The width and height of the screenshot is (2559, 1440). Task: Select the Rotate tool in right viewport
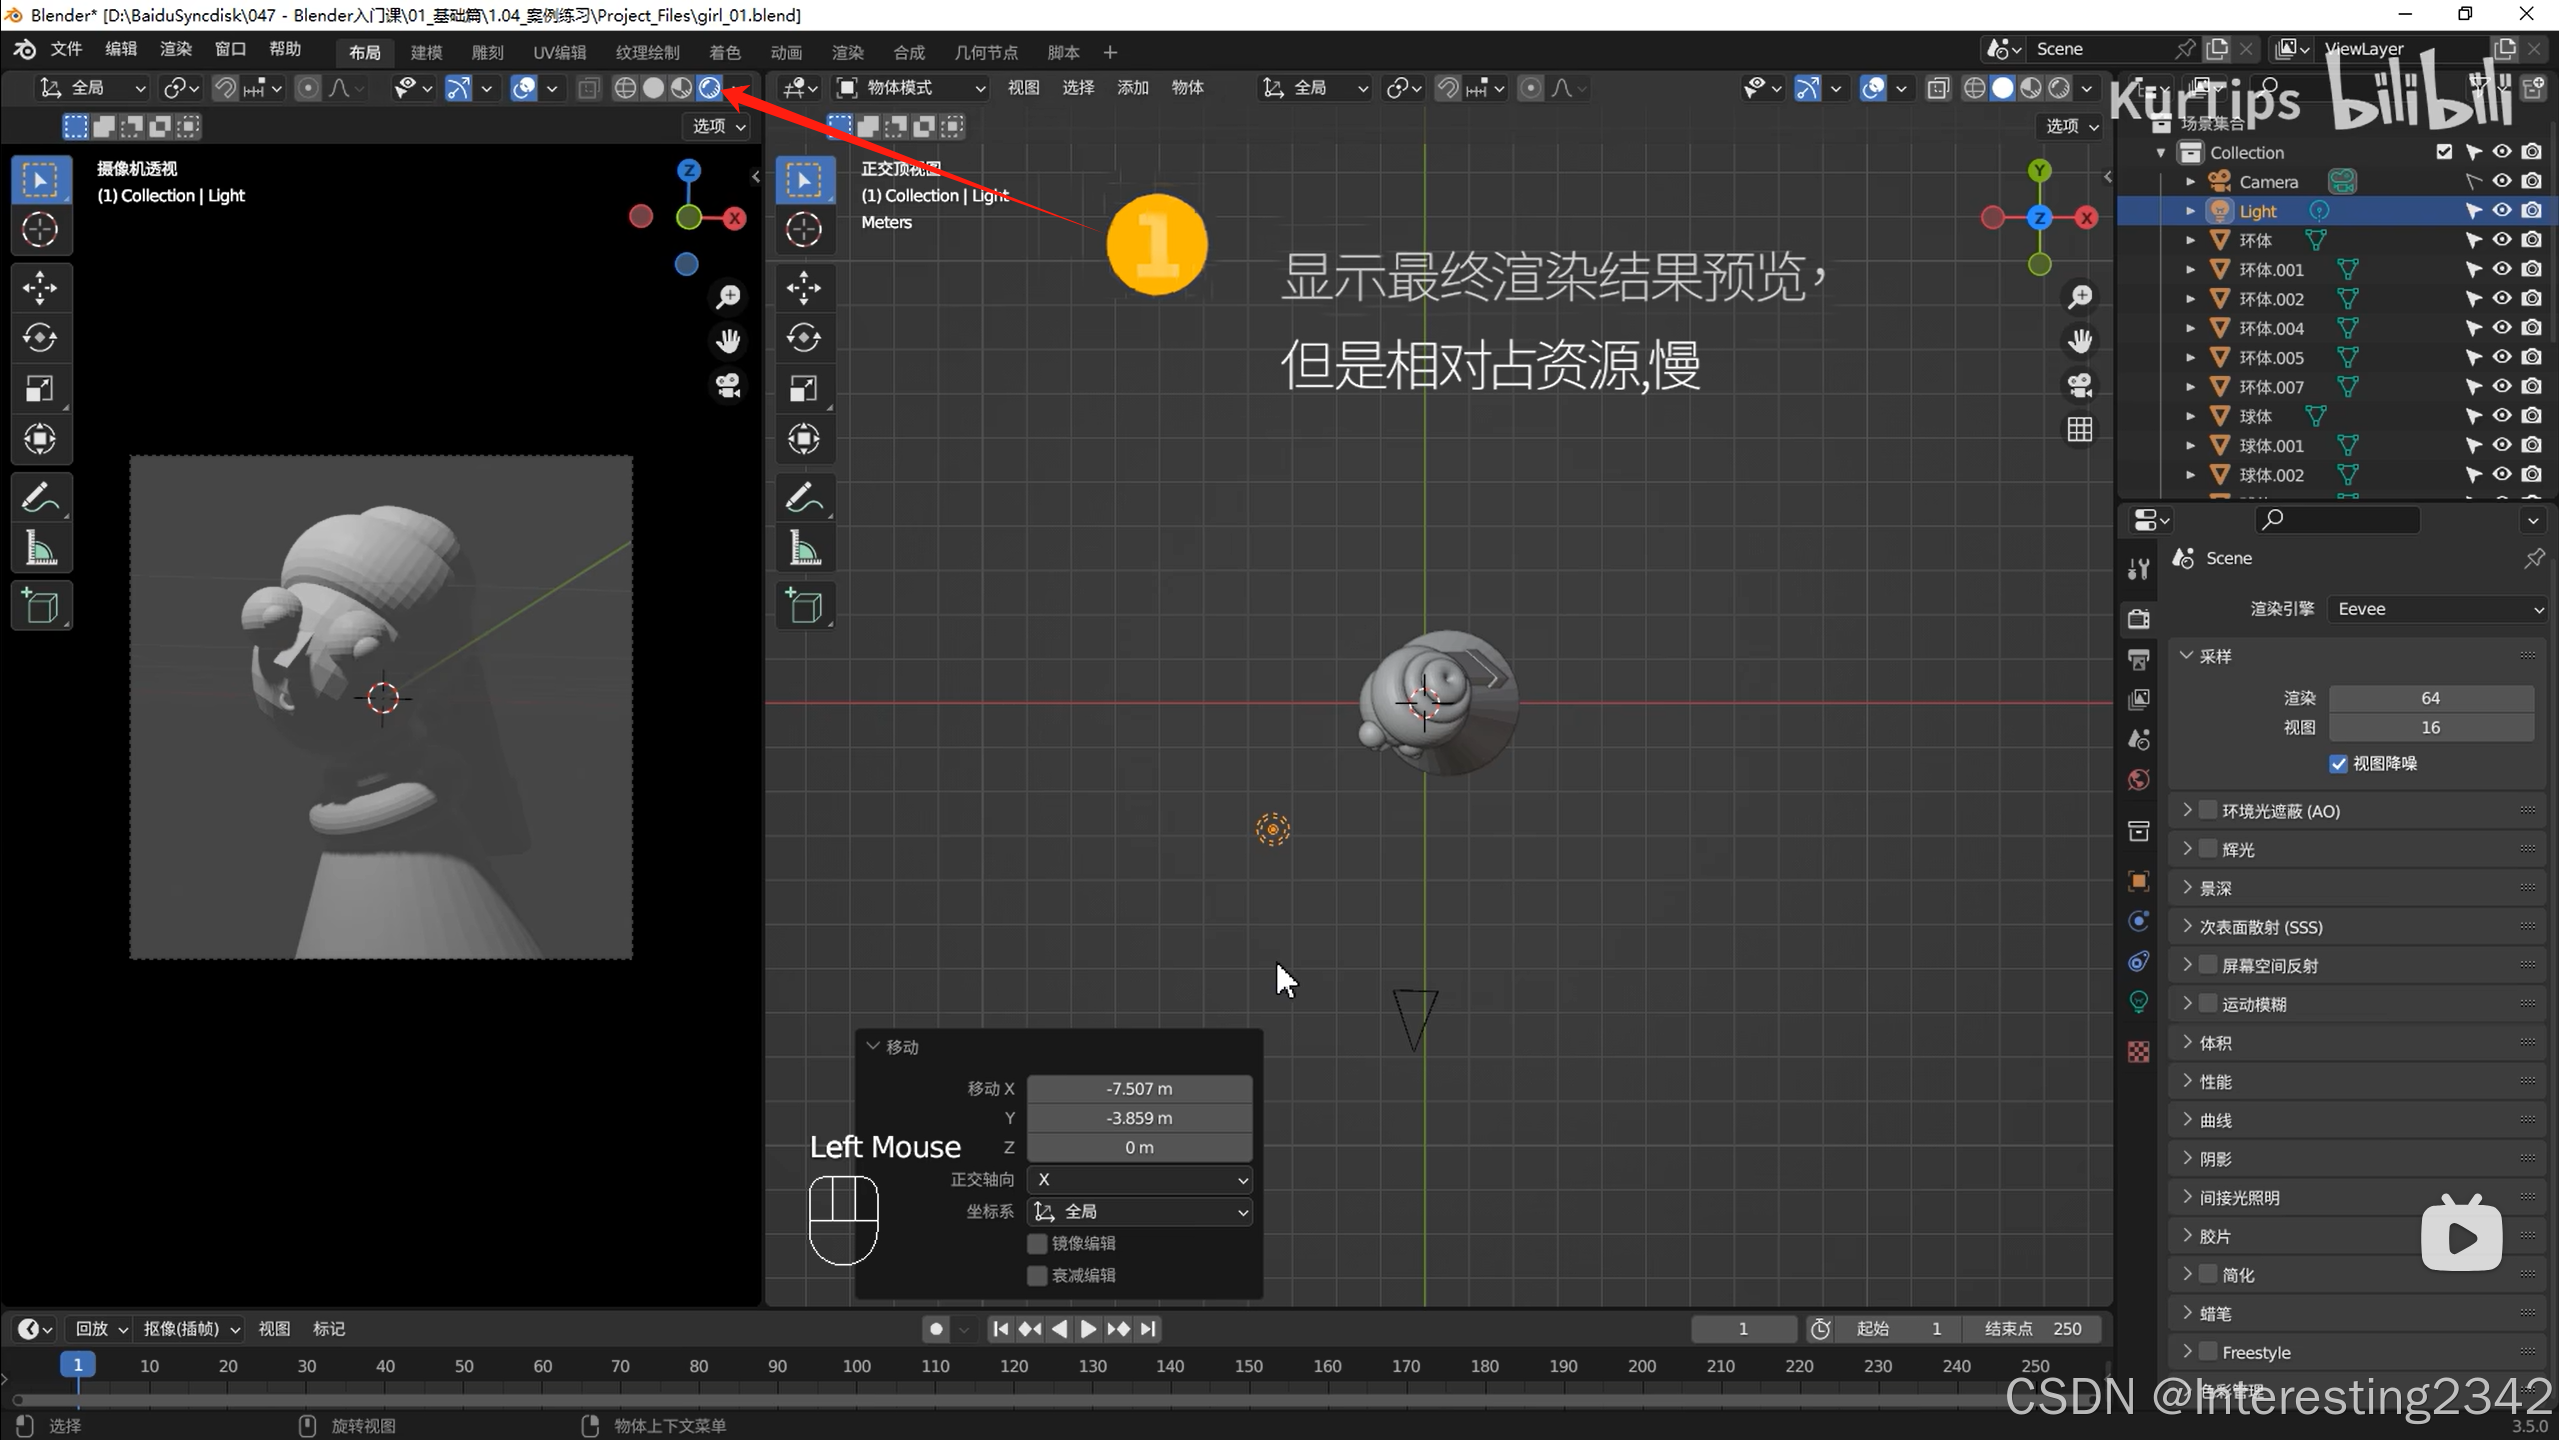[x=804, y=338]
